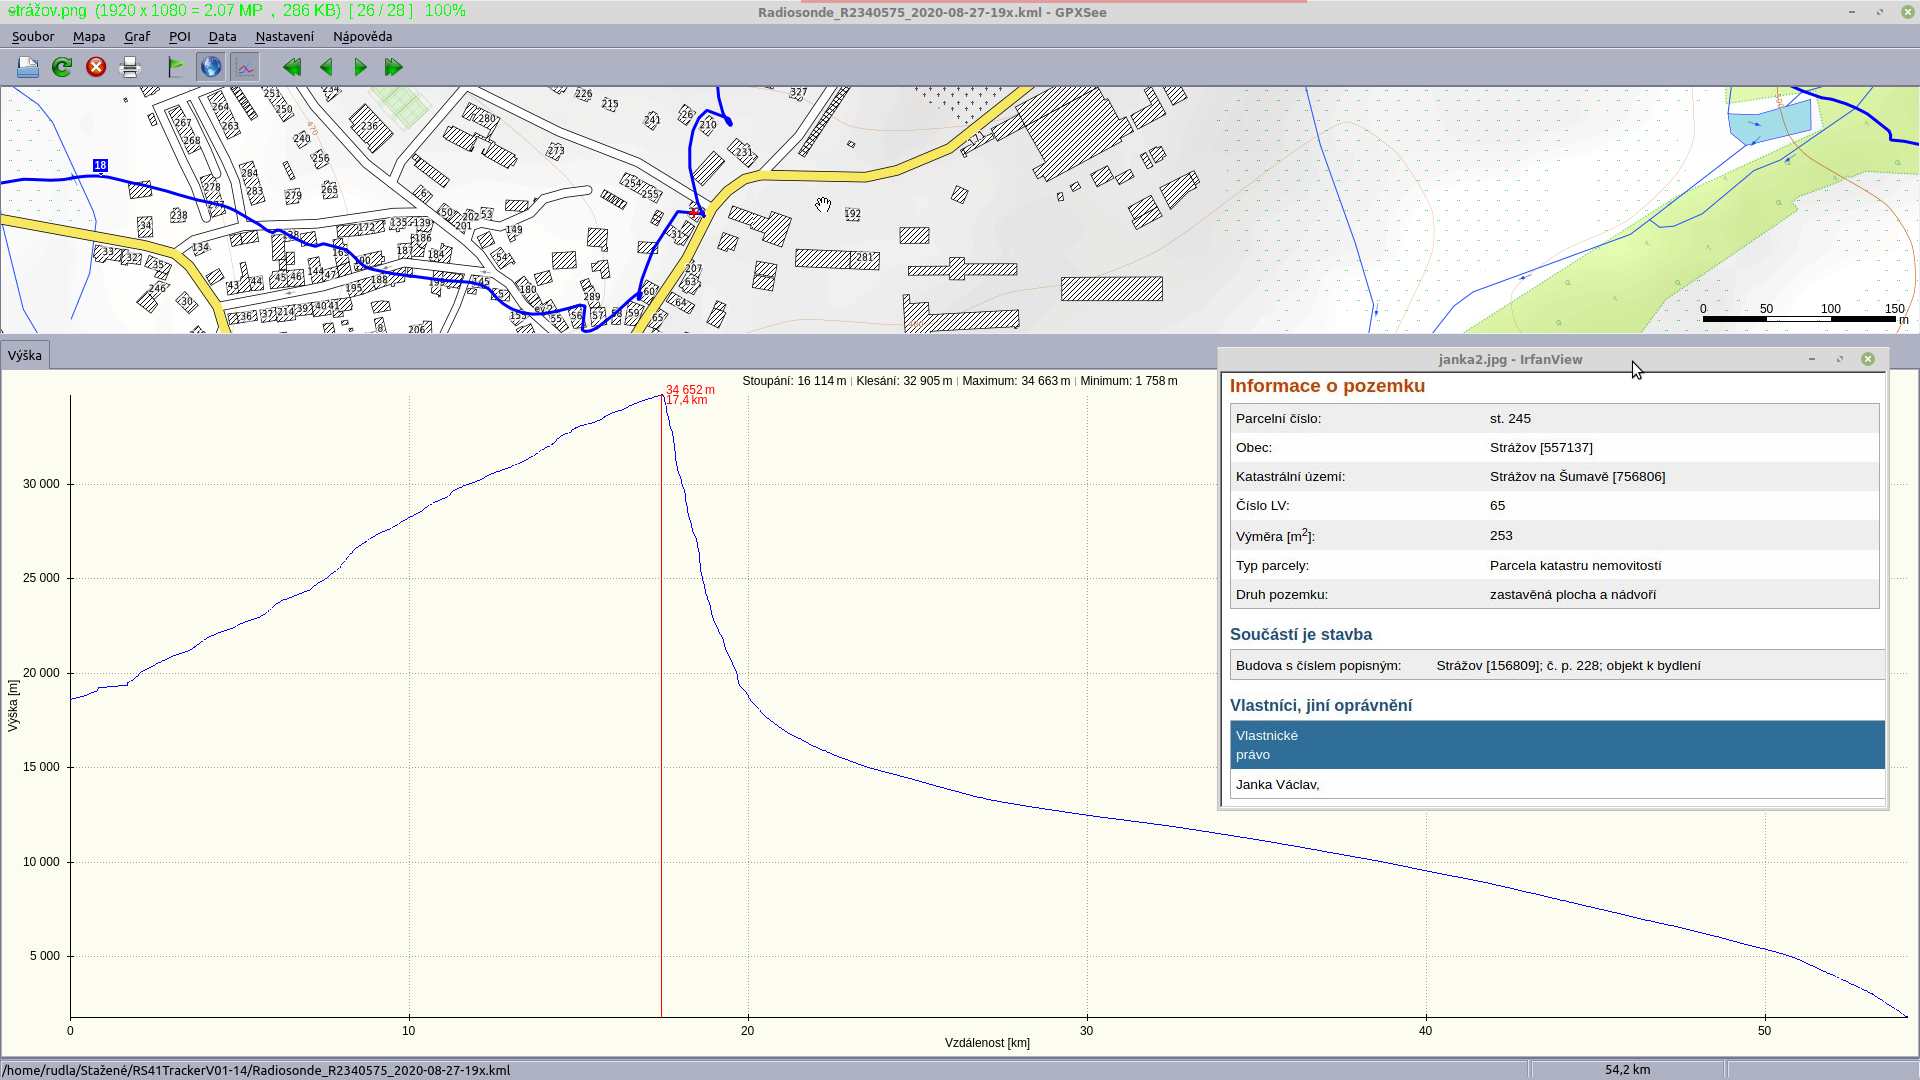
Task: Reload the file with green arrow icon
Action: coord(62,67)
